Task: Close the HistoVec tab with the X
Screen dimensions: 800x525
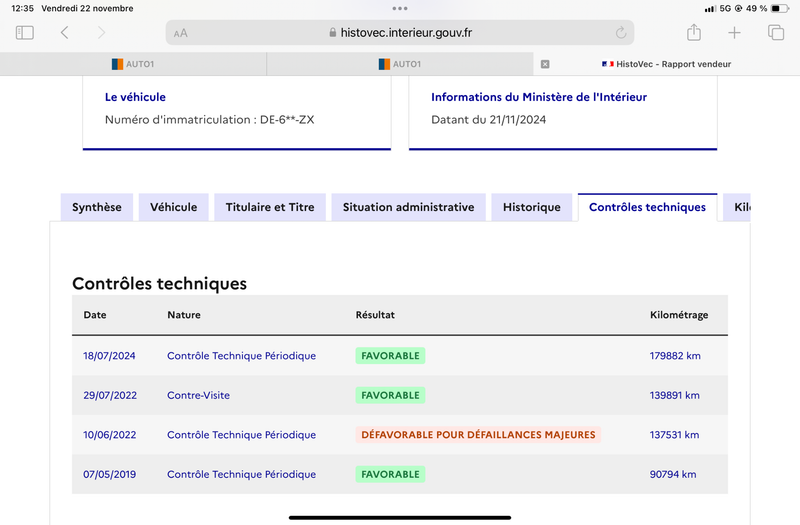Action: click(545, 64)
